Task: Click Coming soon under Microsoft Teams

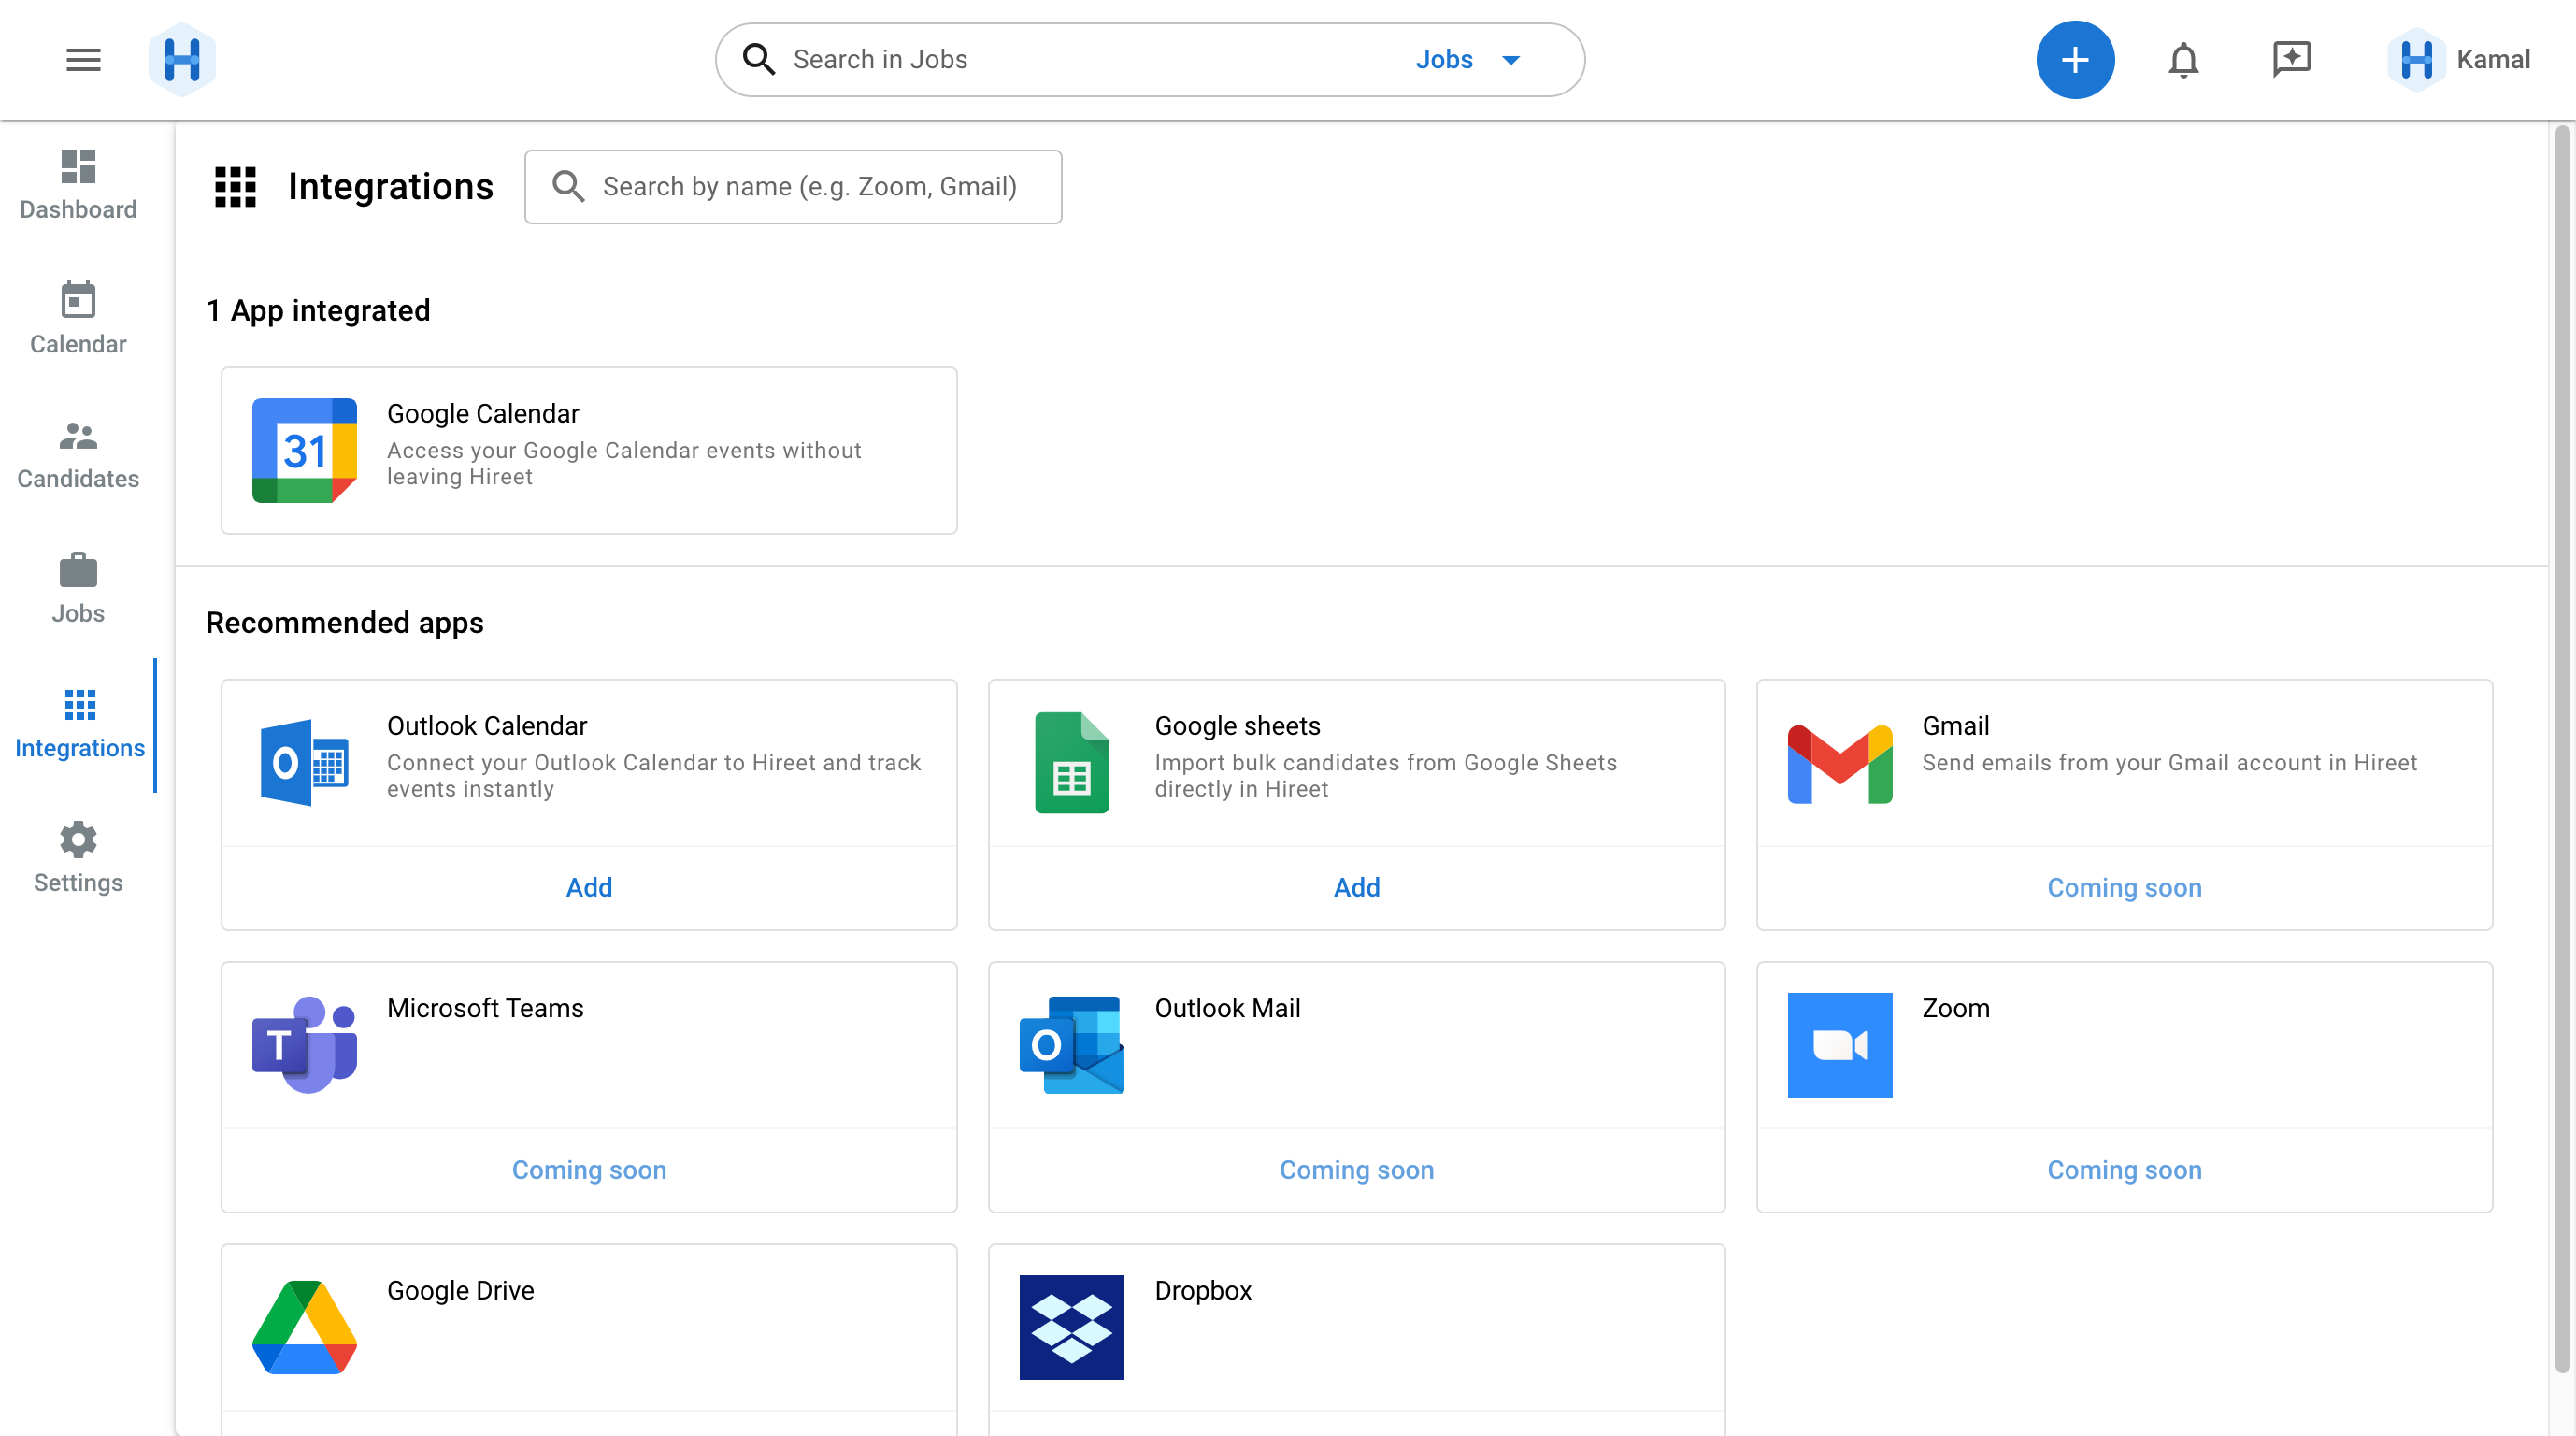Action: click(589, 1170)
